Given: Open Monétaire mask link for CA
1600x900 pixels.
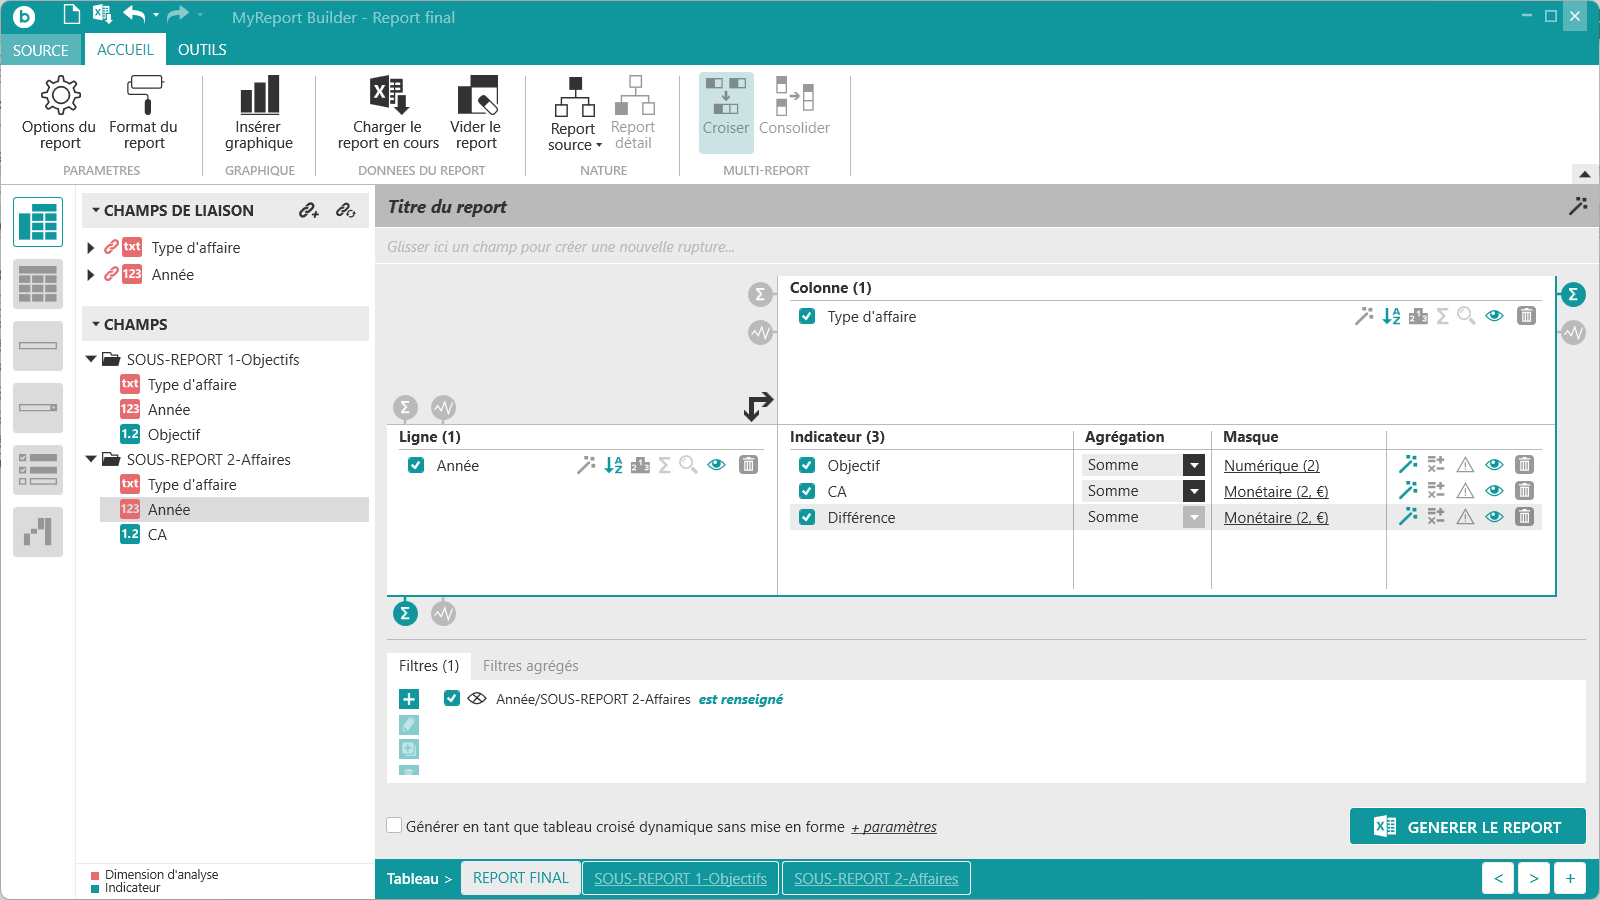Looking at the screenshot, I should pyautogui.click(x=1276, y=491).
